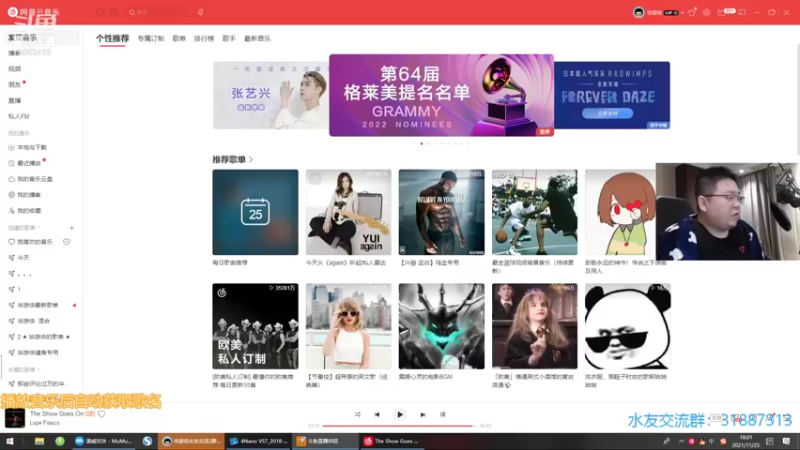Open the dark monster film BGM playlist
This screenshot has height=450, width=800.
coord(442,327)
